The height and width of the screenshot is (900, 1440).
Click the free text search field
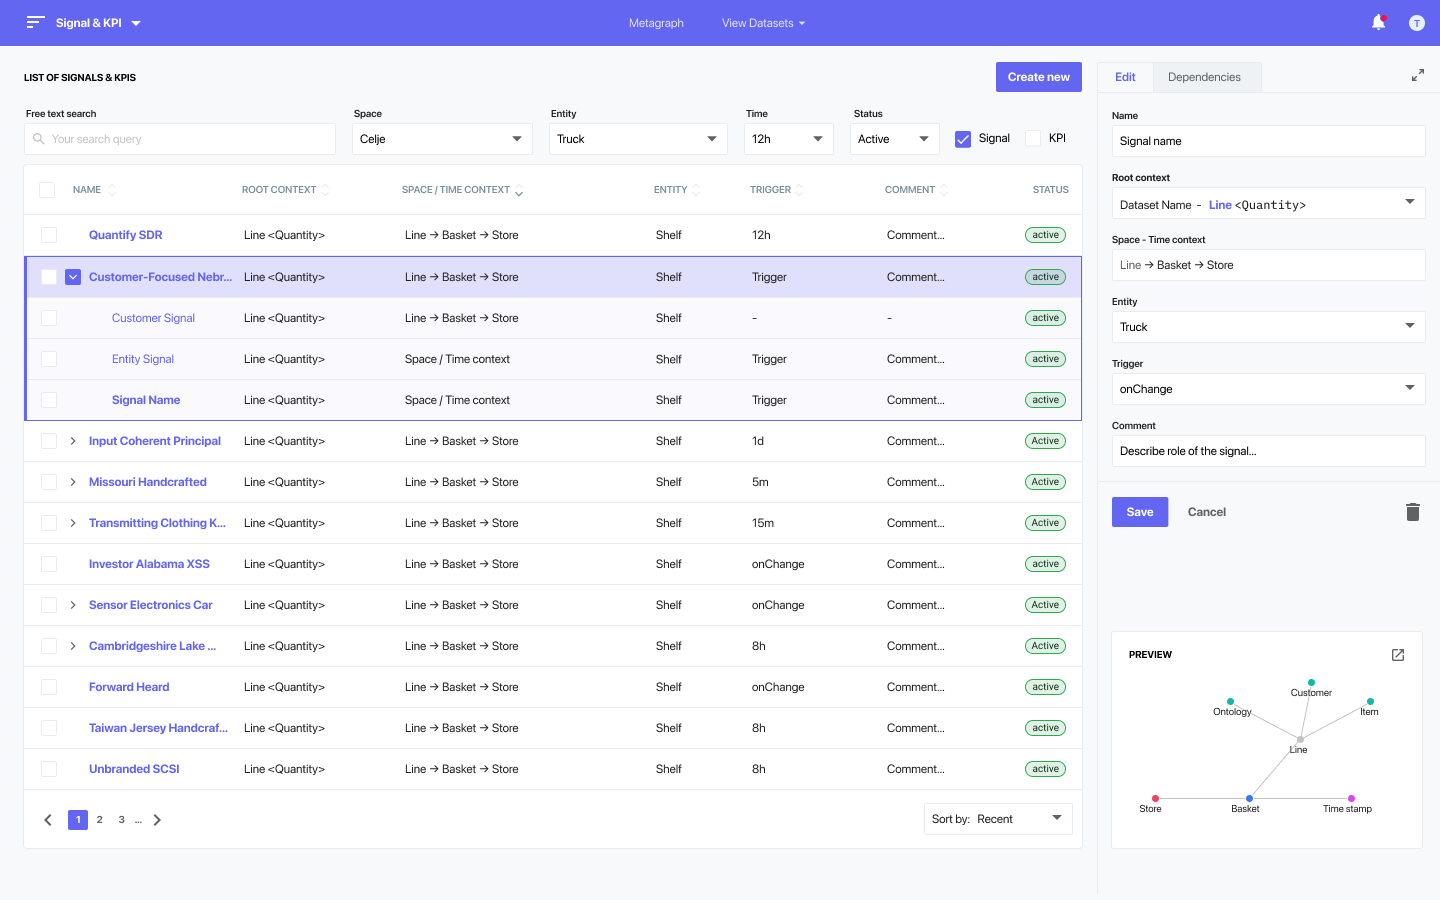point(180,139)
